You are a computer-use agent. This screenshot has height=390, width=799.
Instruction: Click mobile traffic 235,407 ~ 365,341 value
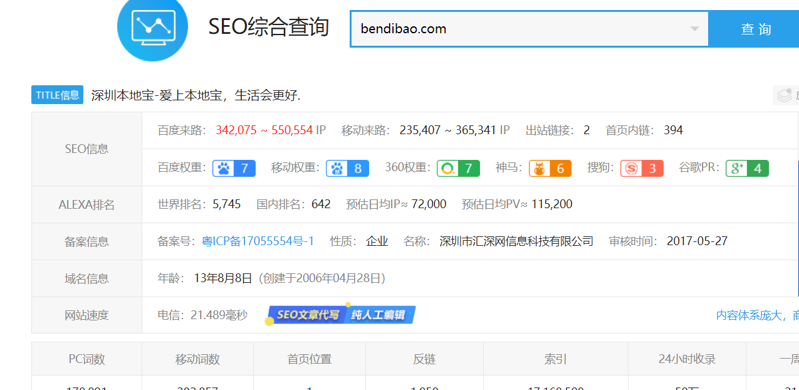point(447,130)
